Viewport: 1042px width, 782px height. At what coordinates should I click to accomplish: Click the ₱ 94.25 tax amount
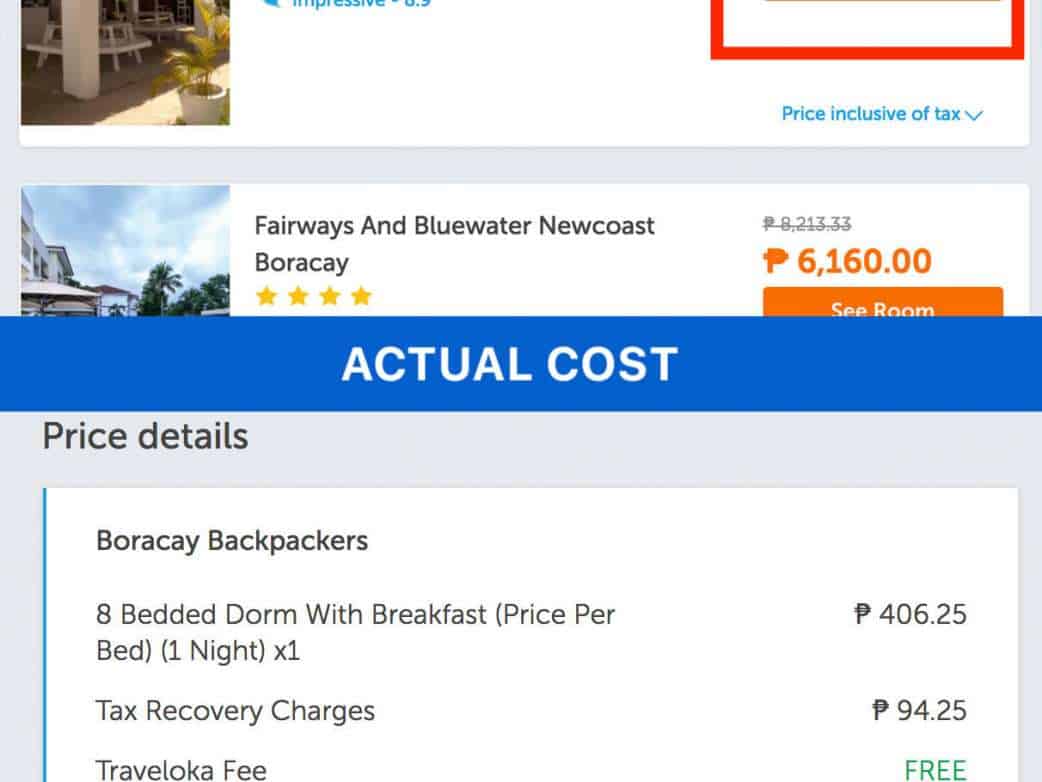919,711
